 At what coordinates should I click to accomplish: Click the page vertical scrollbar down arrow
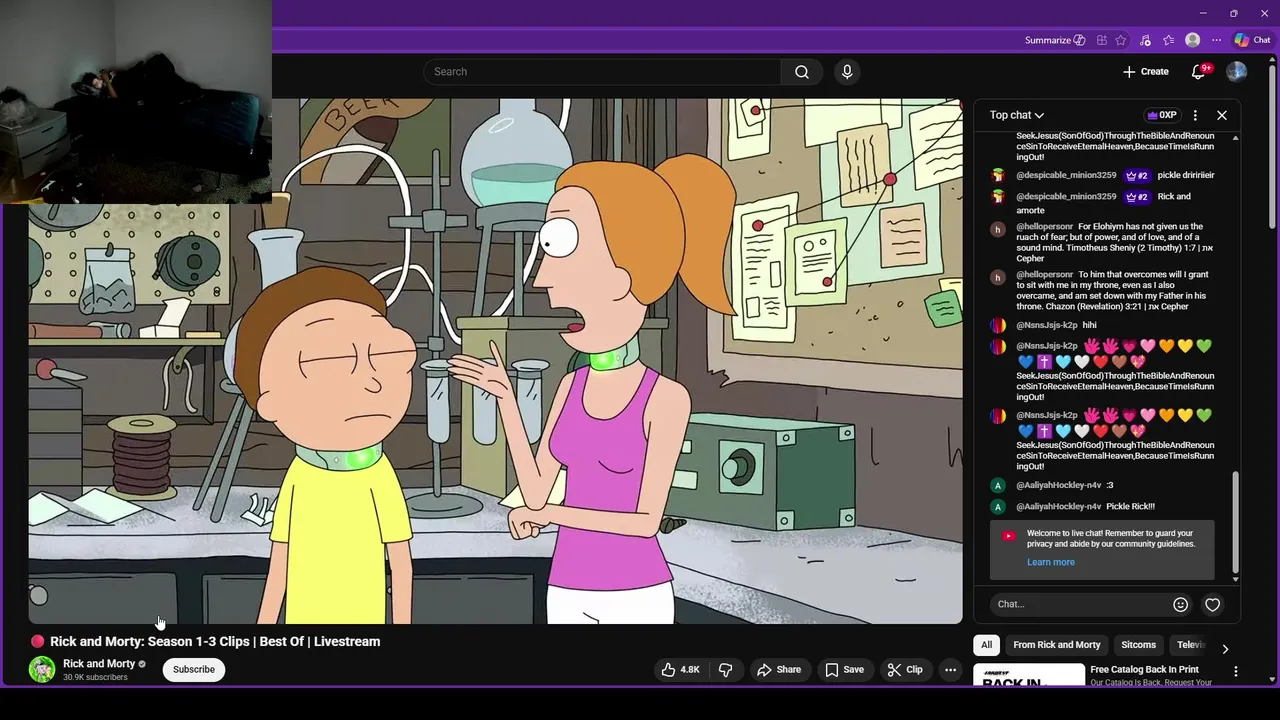(1272, 680)
